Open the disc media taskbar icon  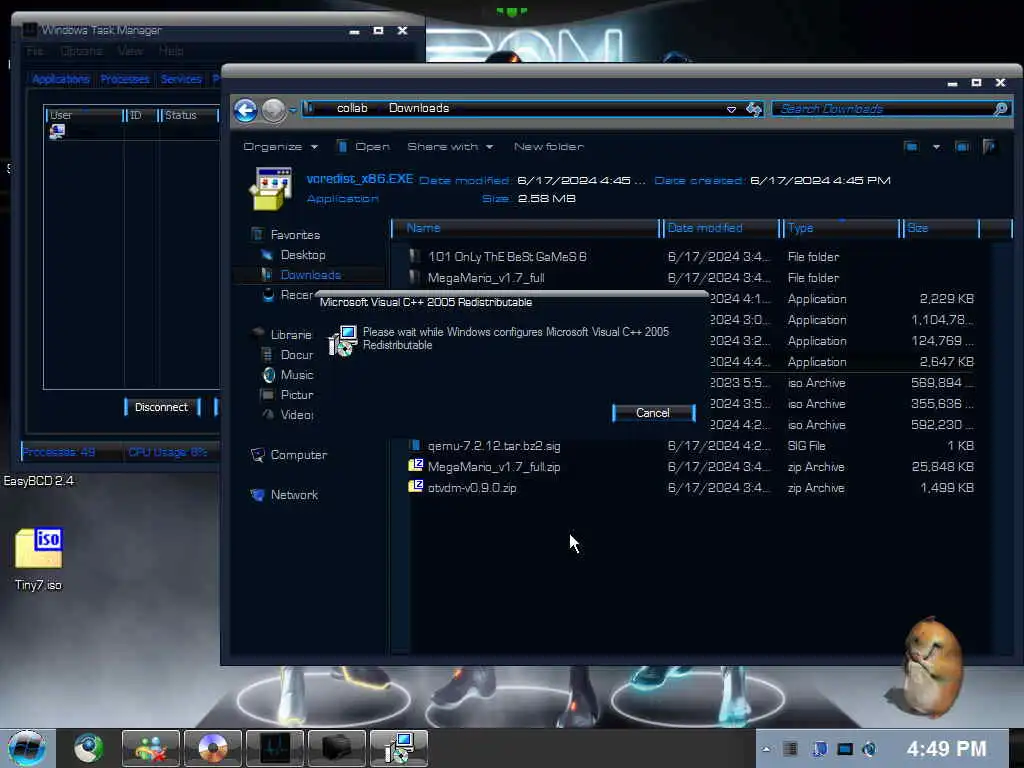[213, 748]
